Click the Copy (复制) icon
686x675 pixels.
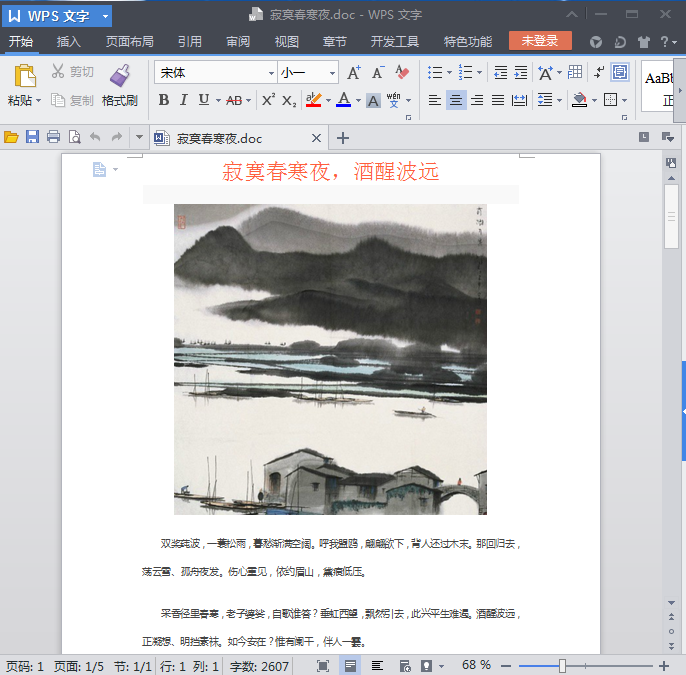[58, 100]
